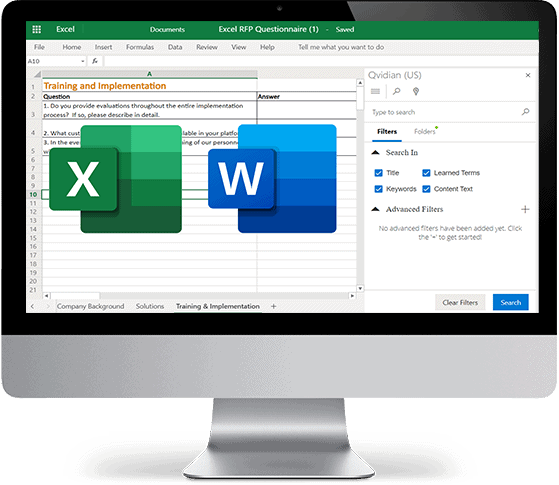The width and height of the screenshot is (559, 485).
Task: Select the Qvidian magnifier search icon
Action: [x=396, y=91]
